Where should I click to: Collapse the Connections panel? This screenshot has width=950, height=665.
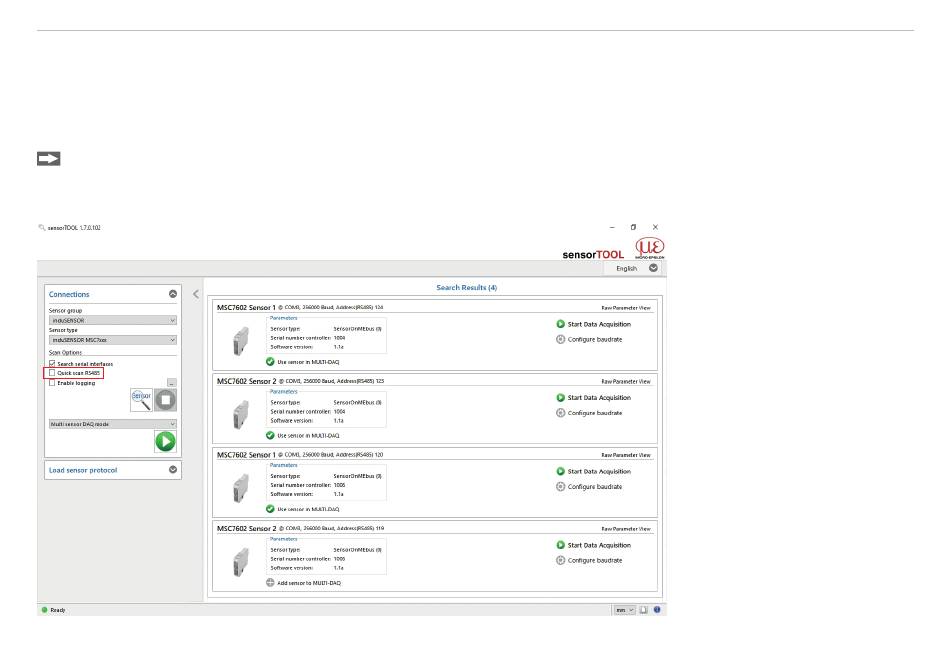pos(173,294)
